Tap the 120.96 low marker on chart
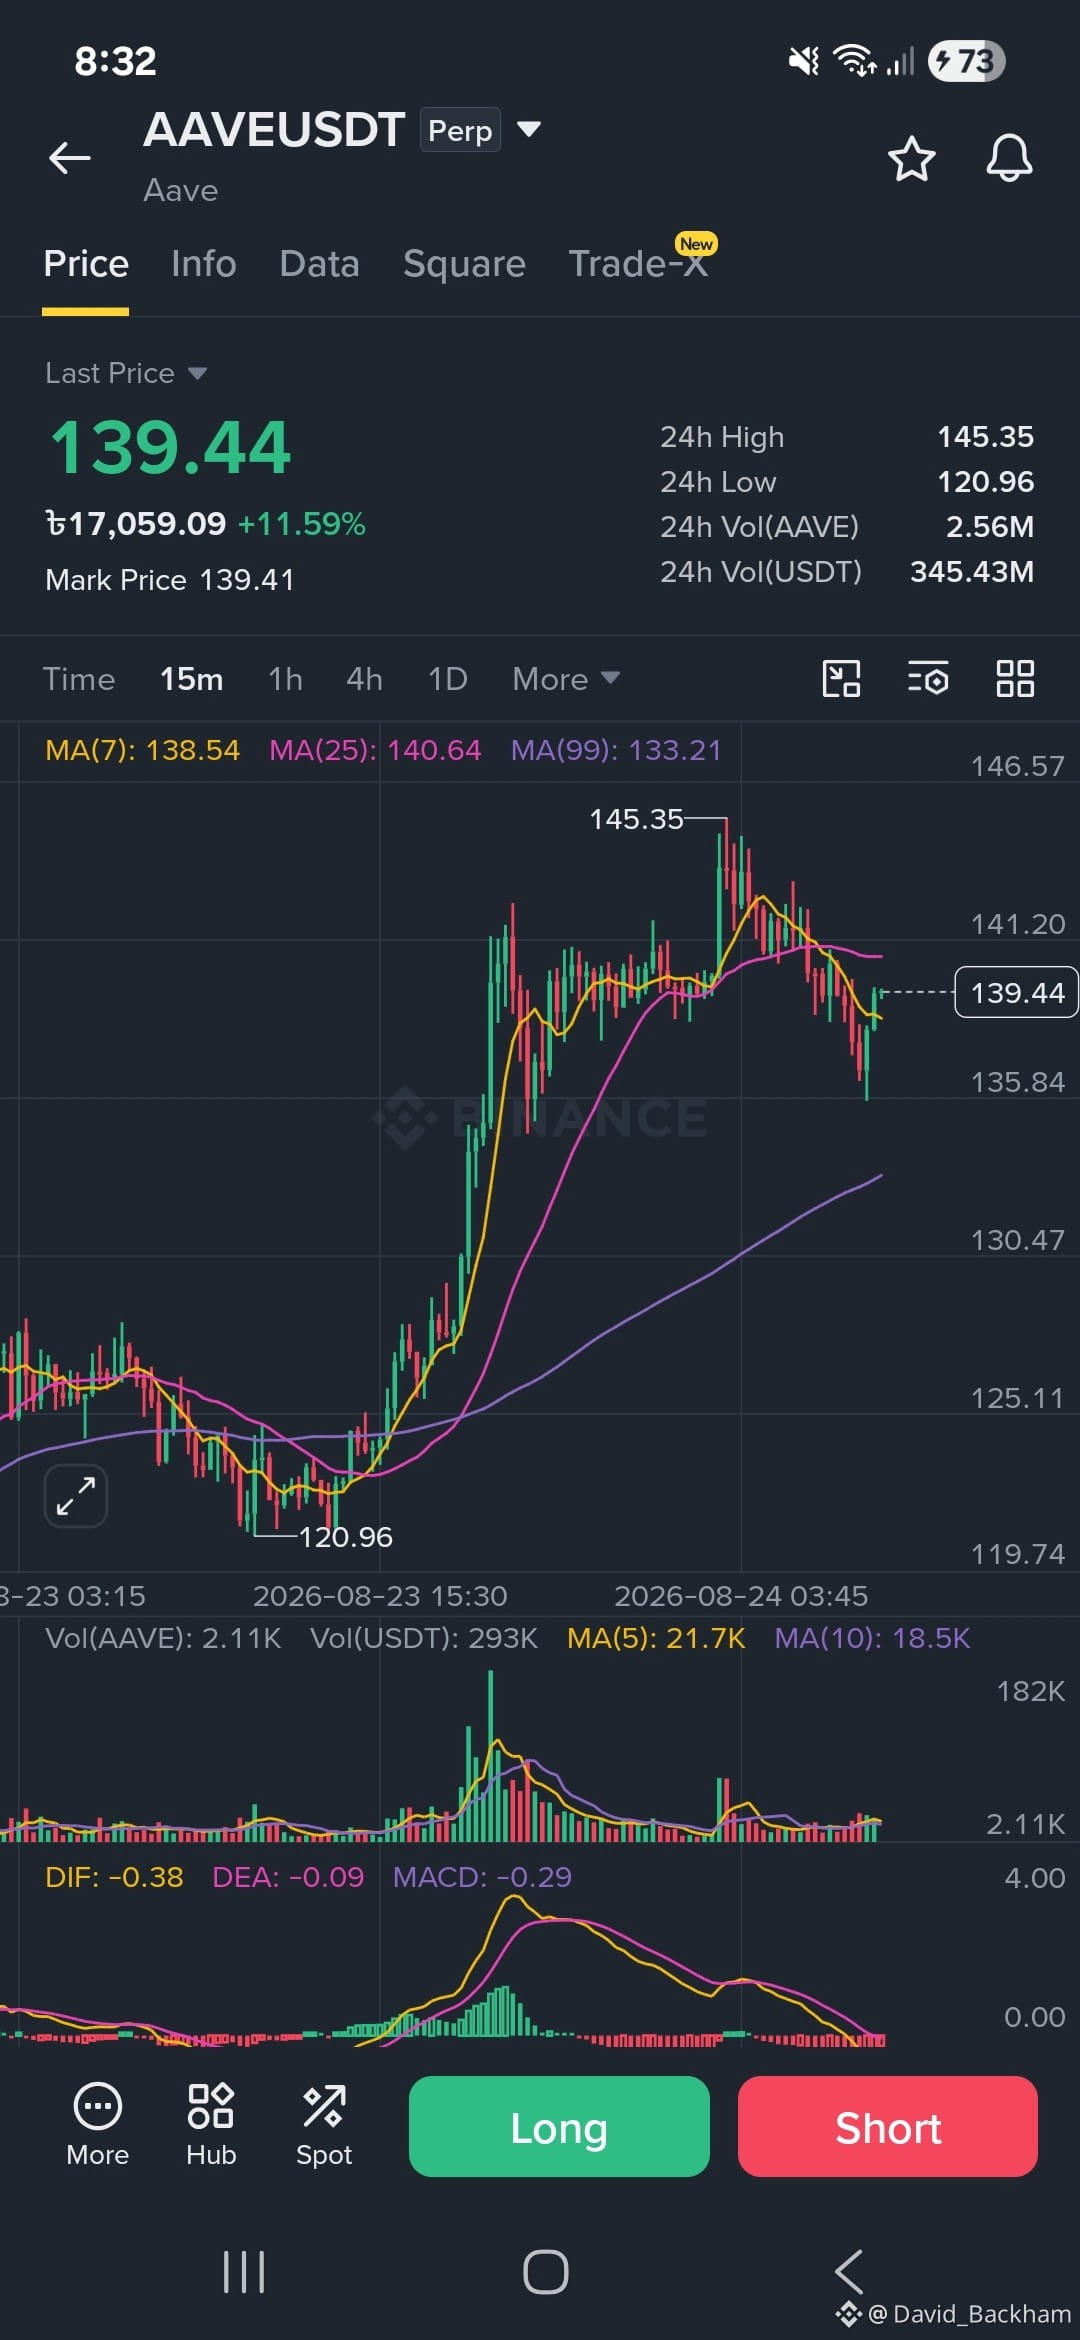 [346, 1536]
